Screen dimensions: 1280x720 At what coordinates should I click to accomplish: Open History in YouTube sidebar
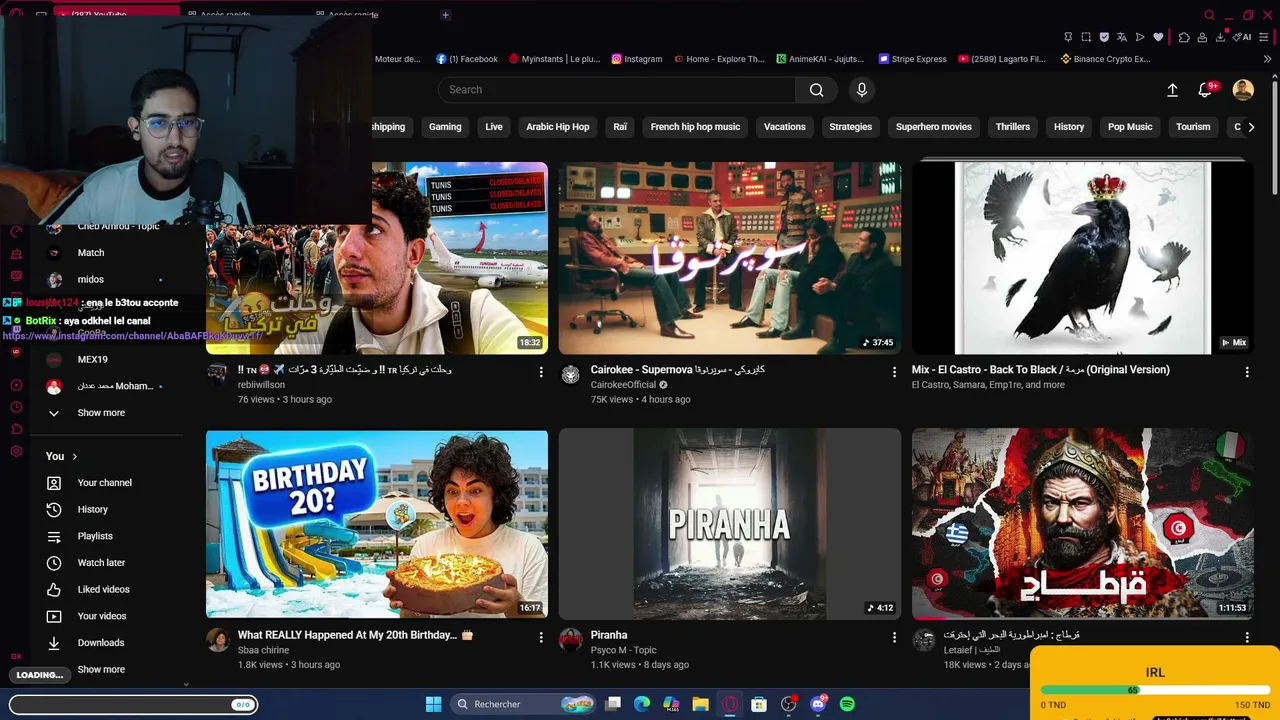pyautogui.click(x=93, y=510)
